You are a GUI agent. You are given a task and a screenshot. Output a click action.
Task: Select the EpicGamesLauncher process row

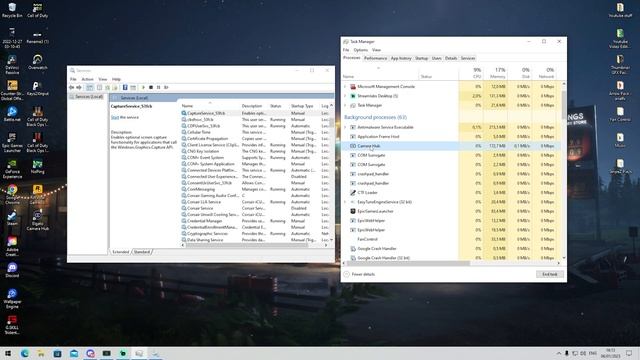451,211
